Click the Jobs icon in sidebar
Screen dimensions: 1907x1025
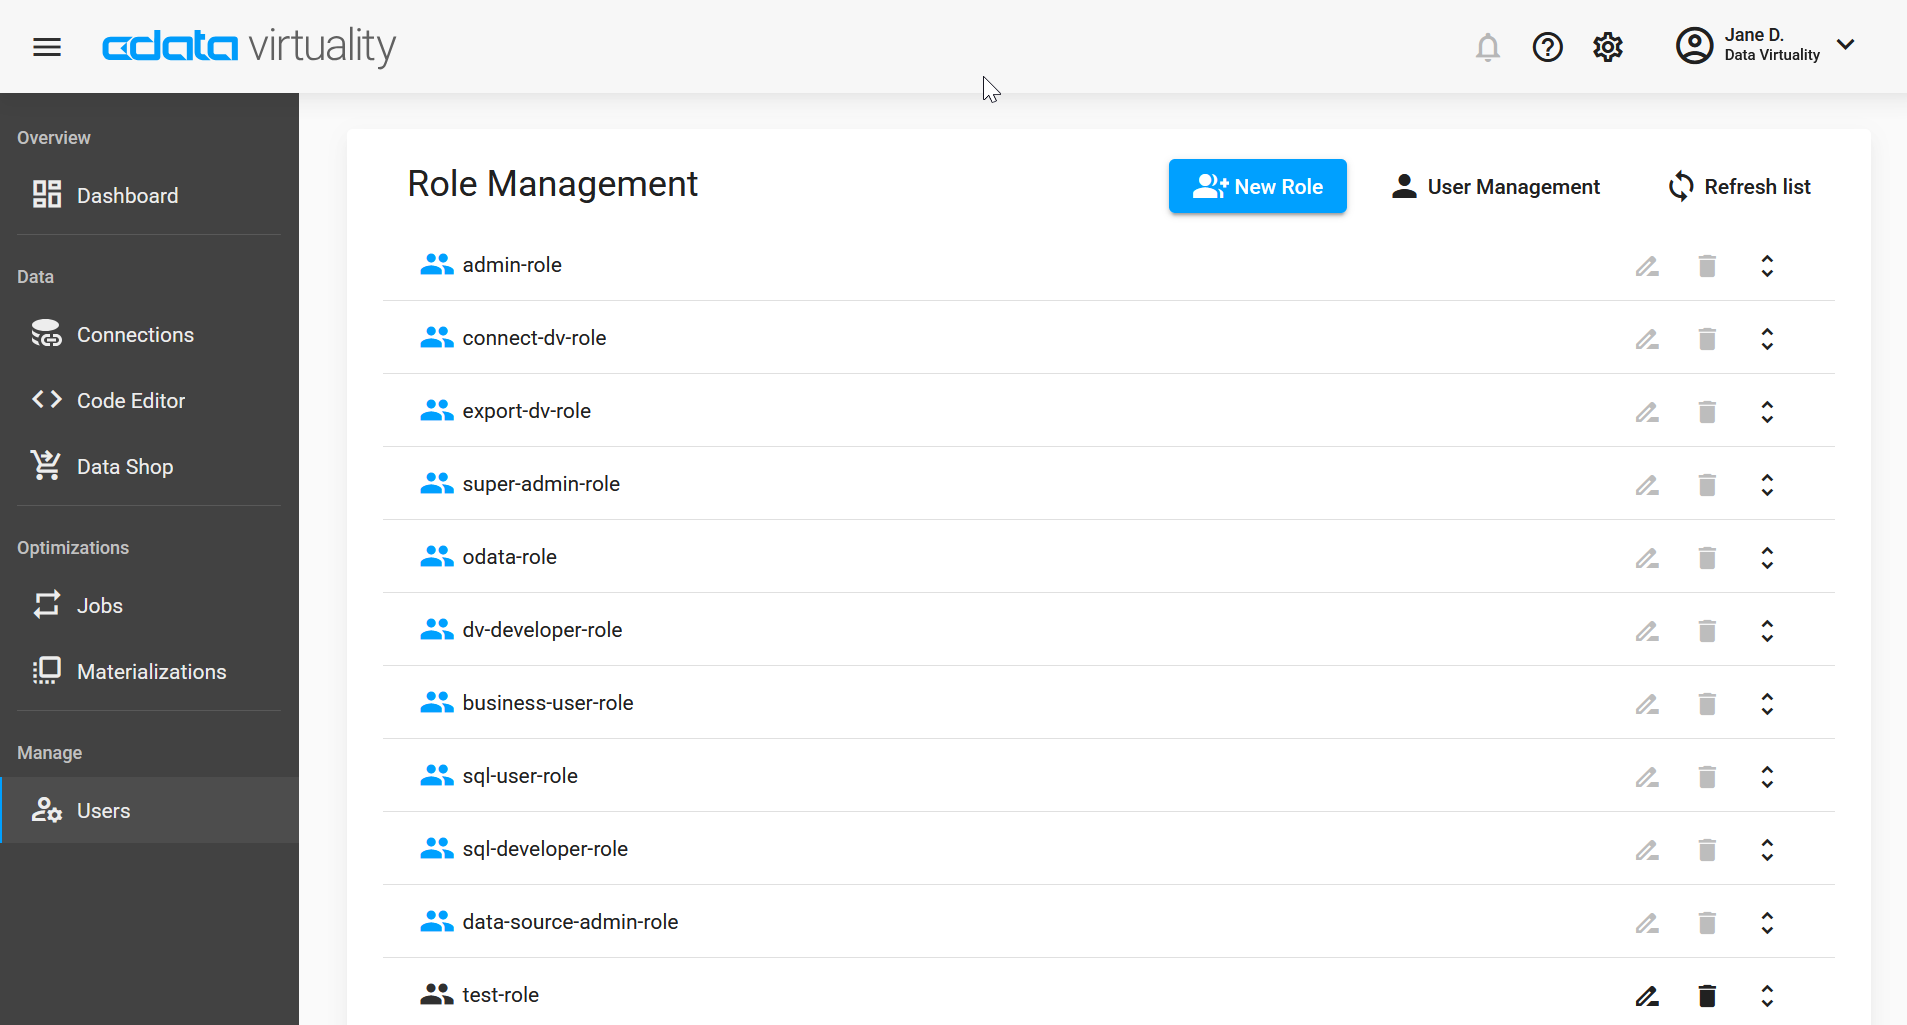click(x=46, y=604)
